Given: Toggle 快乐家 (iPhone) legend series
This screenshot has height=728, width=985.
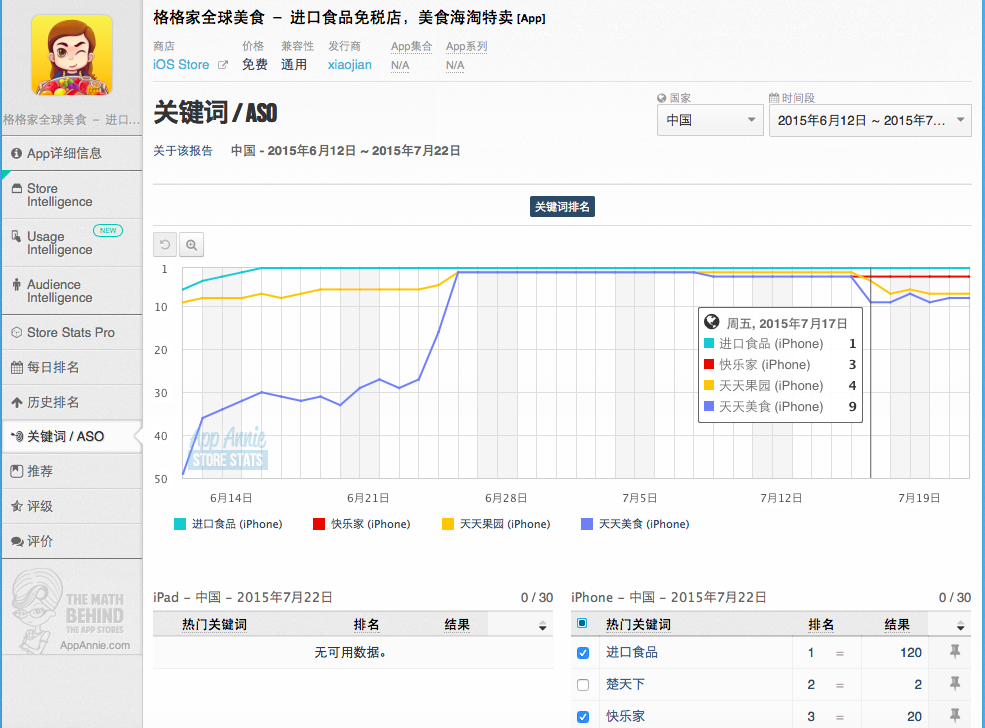Looking at the screenshot, I should point(362,524).
